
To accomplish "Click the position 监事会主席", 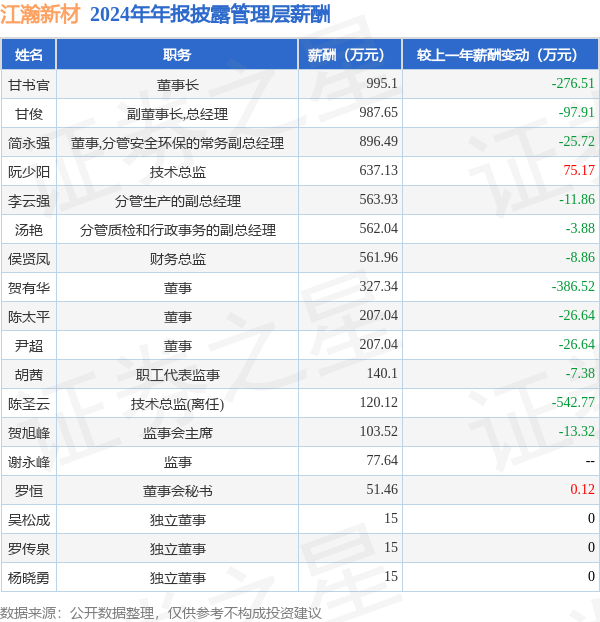I will point(177,433).
